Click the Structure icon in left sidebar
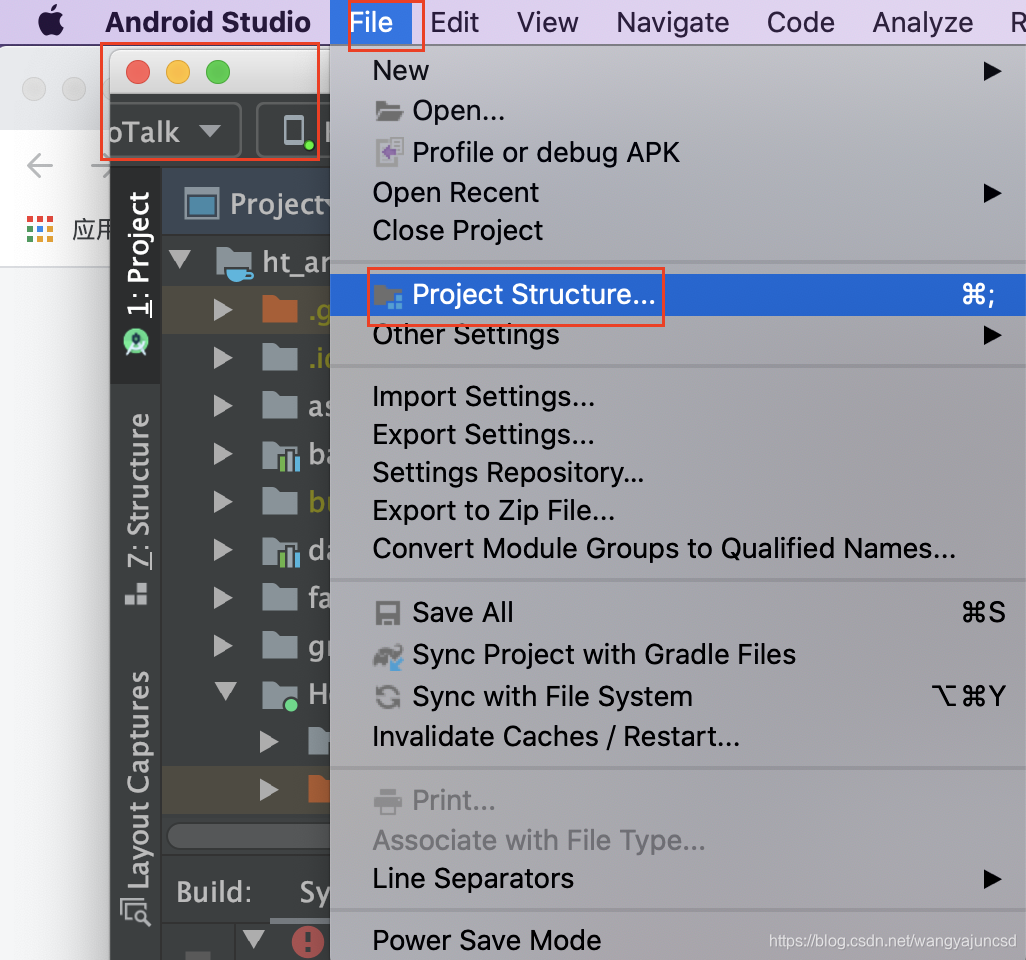The image size is (1026, 960). (136, 594)
